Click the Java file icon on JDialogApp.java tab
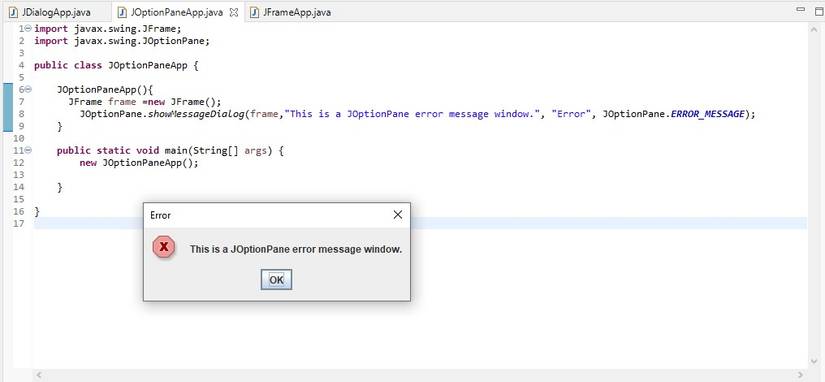This screenshot has width=825, height=382. pyautogui.click(x=14, y=12)
